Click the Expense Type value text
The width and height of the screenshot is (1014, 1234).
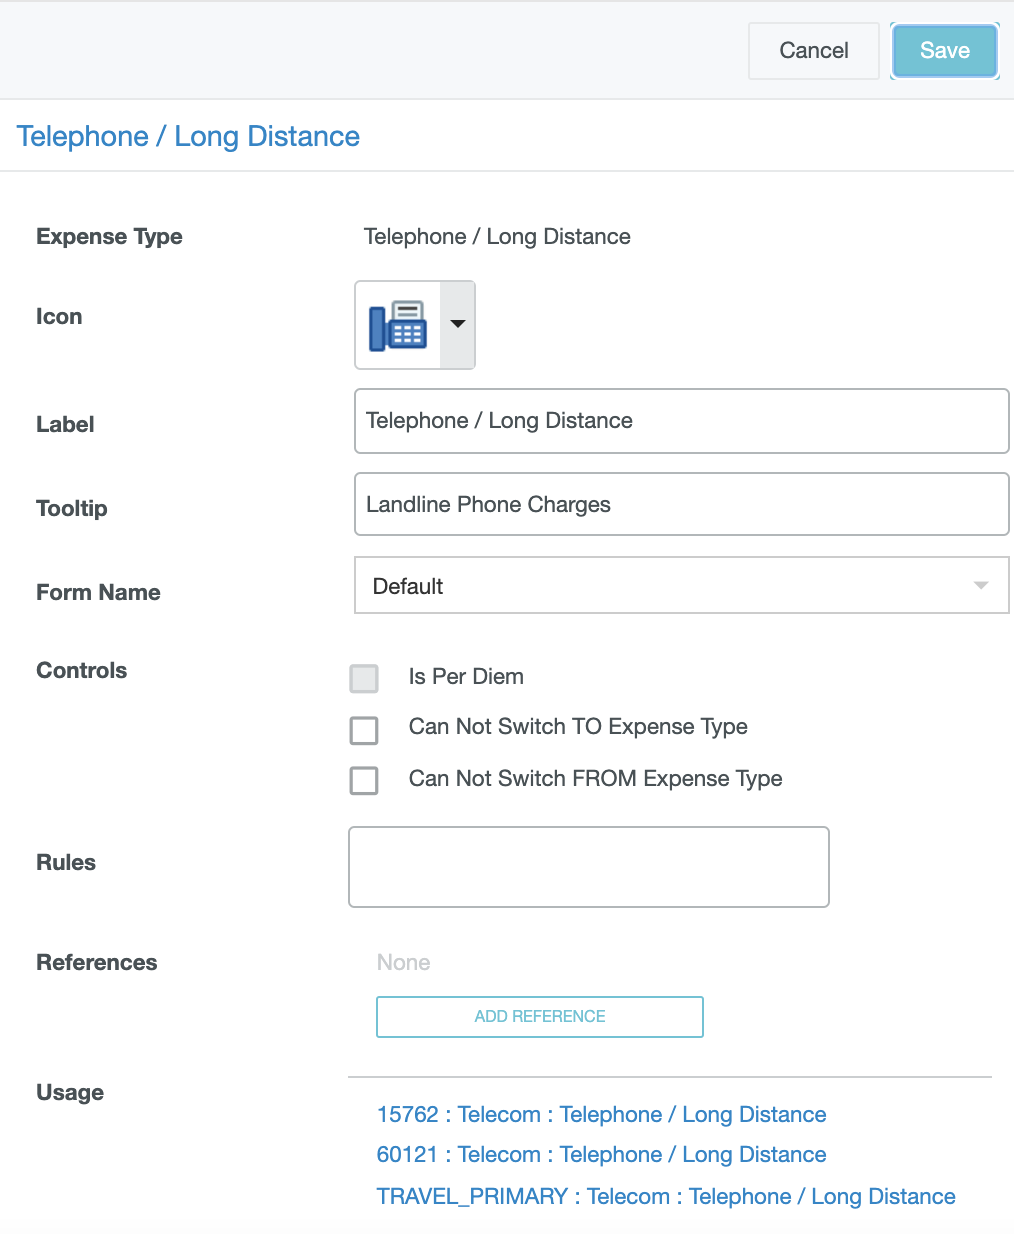[x=497, y=237]
